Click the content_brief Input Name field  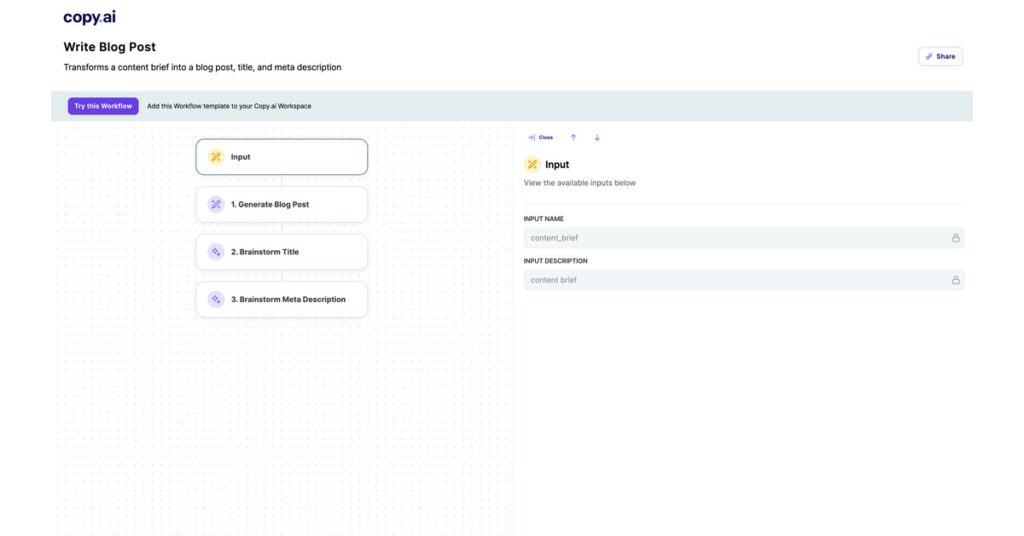pos(735,238)
